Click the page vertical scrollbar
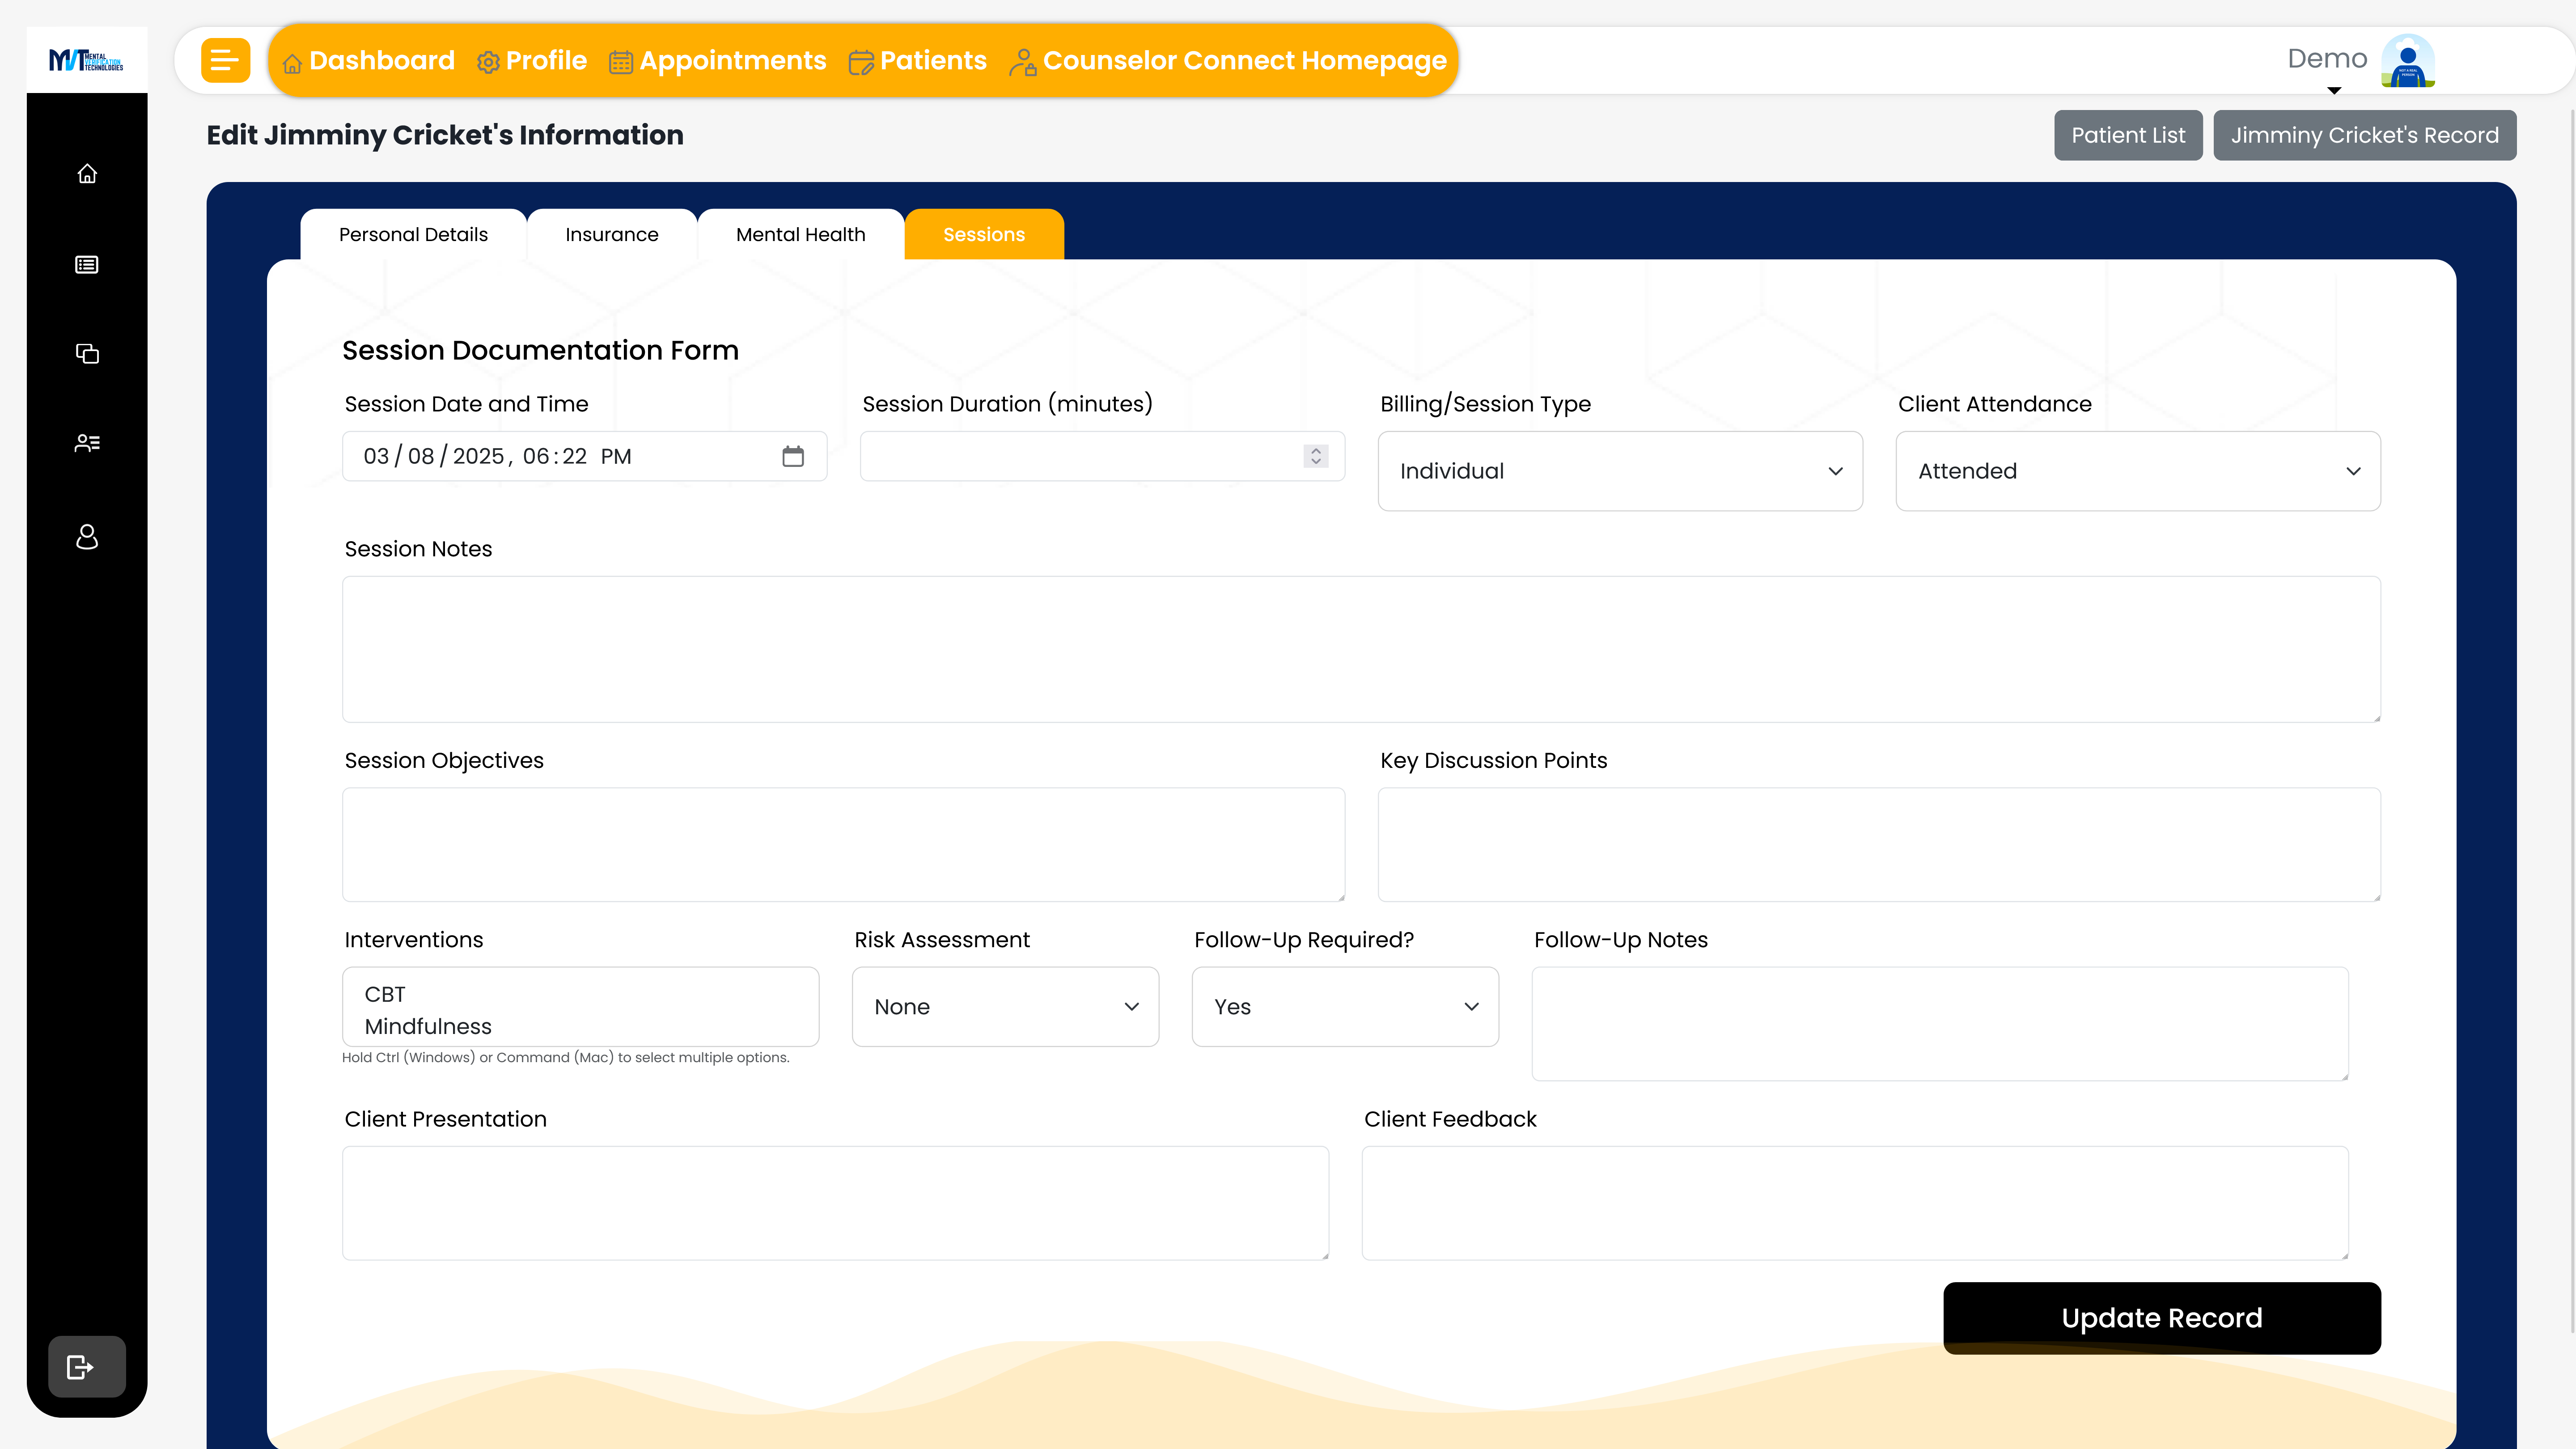Image resolution: width=2576 pixels, height=1449 pixels. 2571,720
